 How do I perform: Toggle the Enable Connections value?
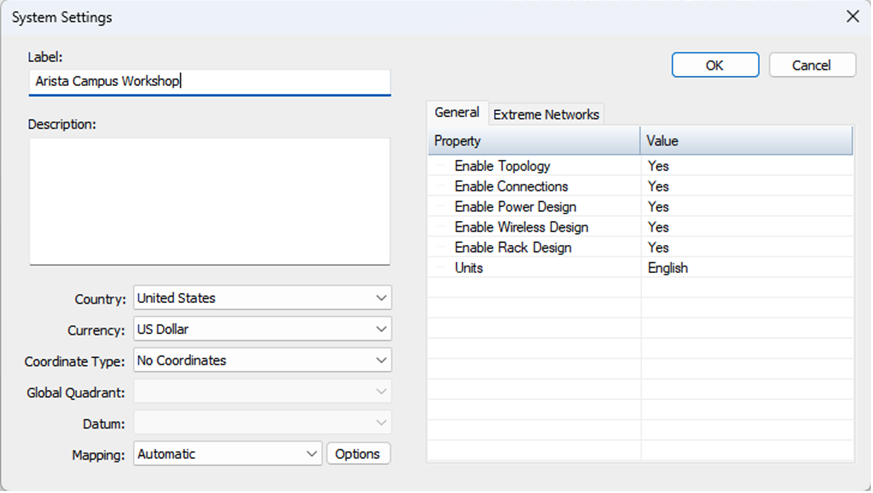point(746,186)
